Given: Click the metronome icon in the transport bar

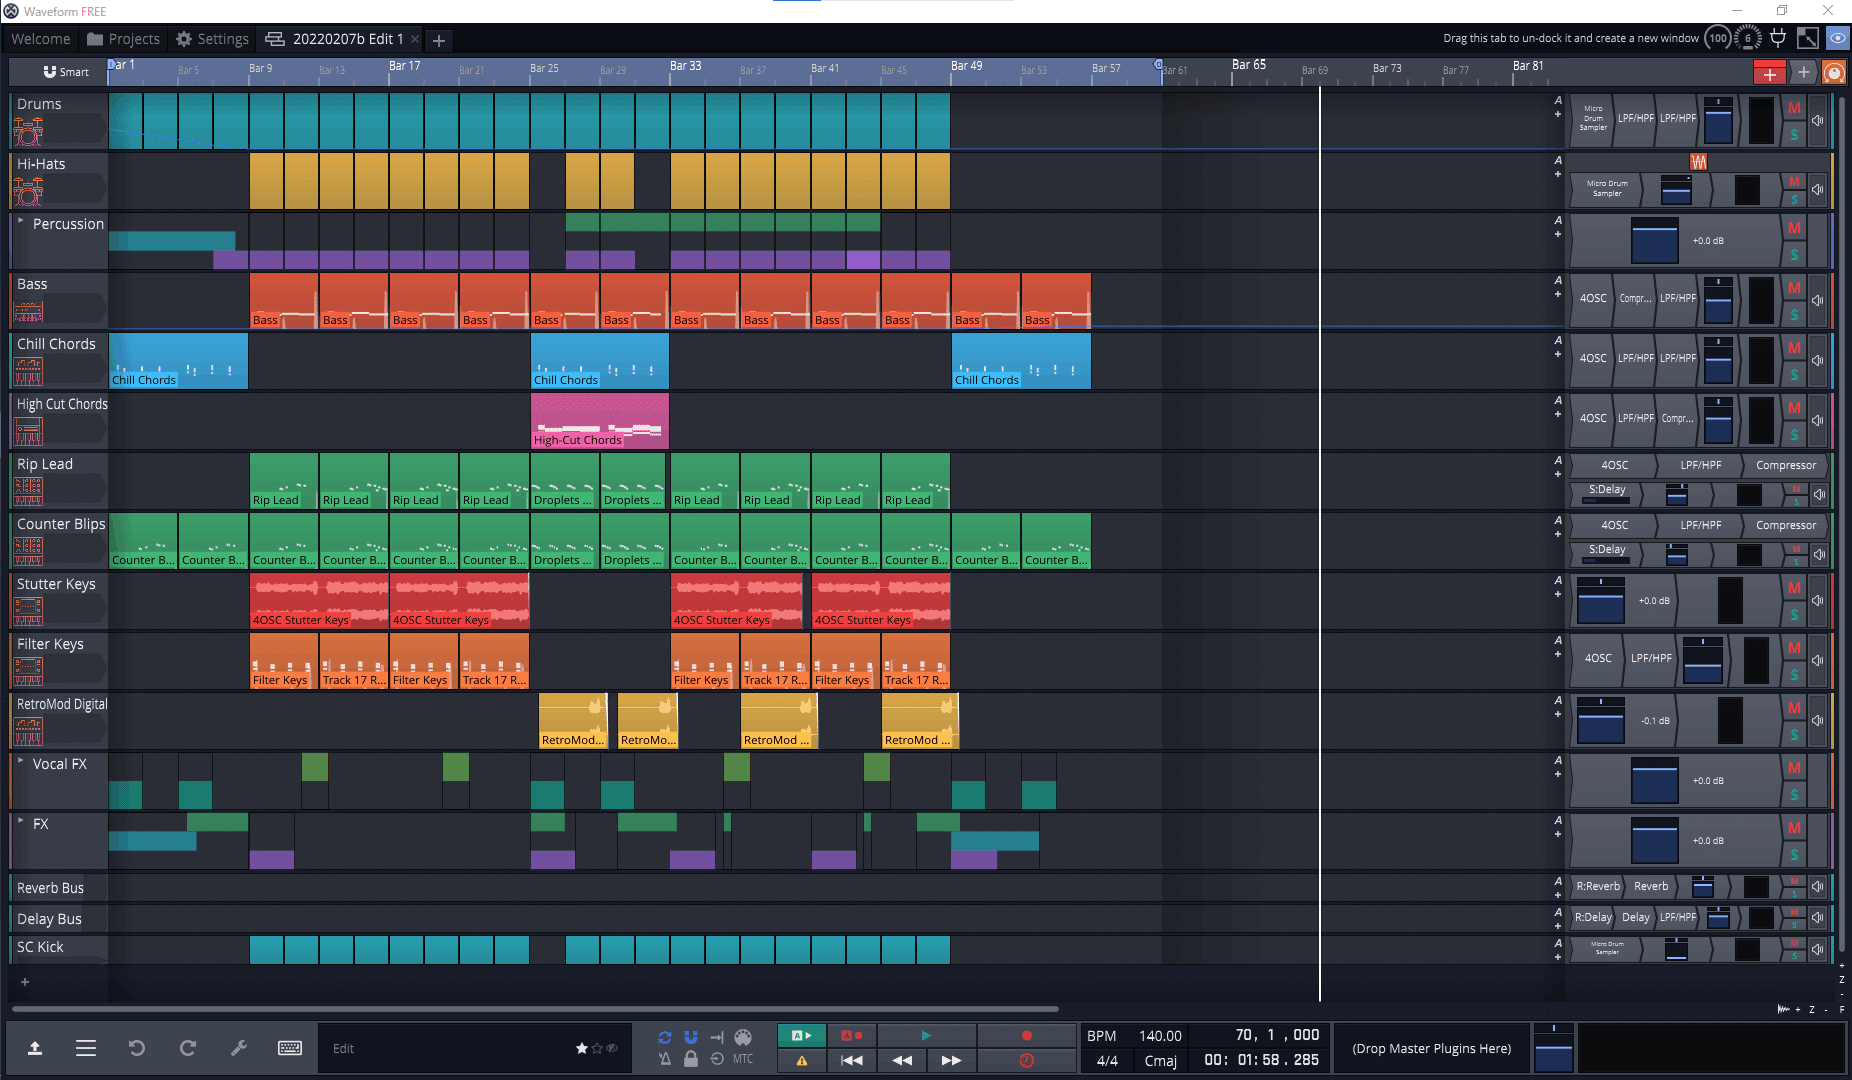Looking at the screenshot, I should tap(665, 1059).
